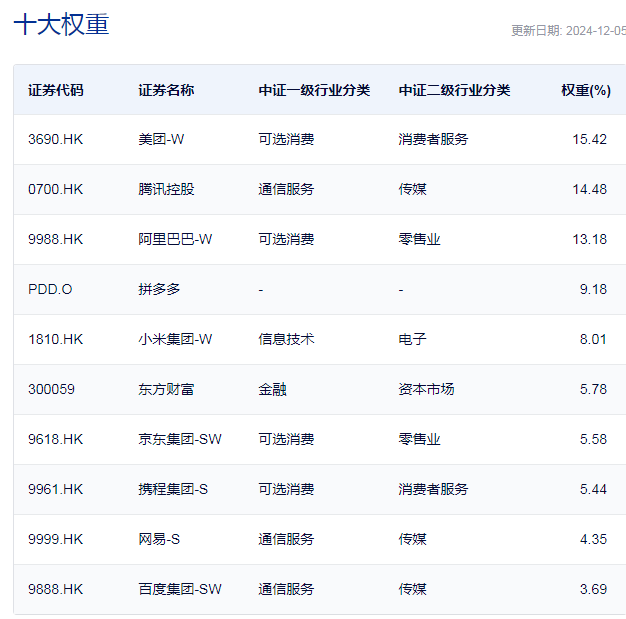Click the 3.69 weight value for 百度集团-SW

[x=593, y=589]
